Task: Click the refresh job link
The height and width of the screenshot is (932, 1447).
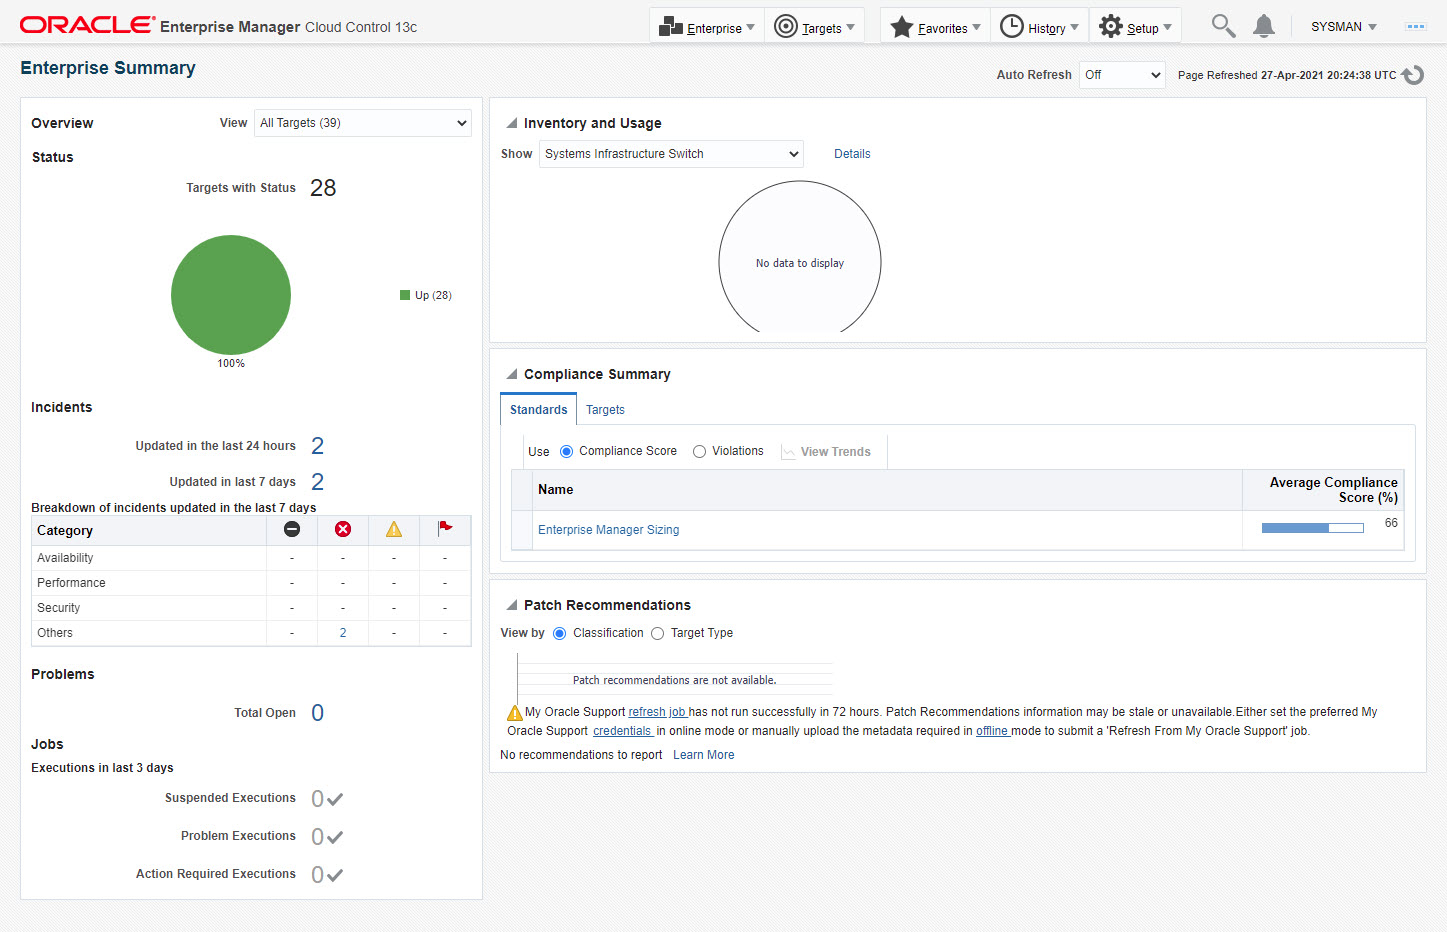Action: [x=657, y=712]
